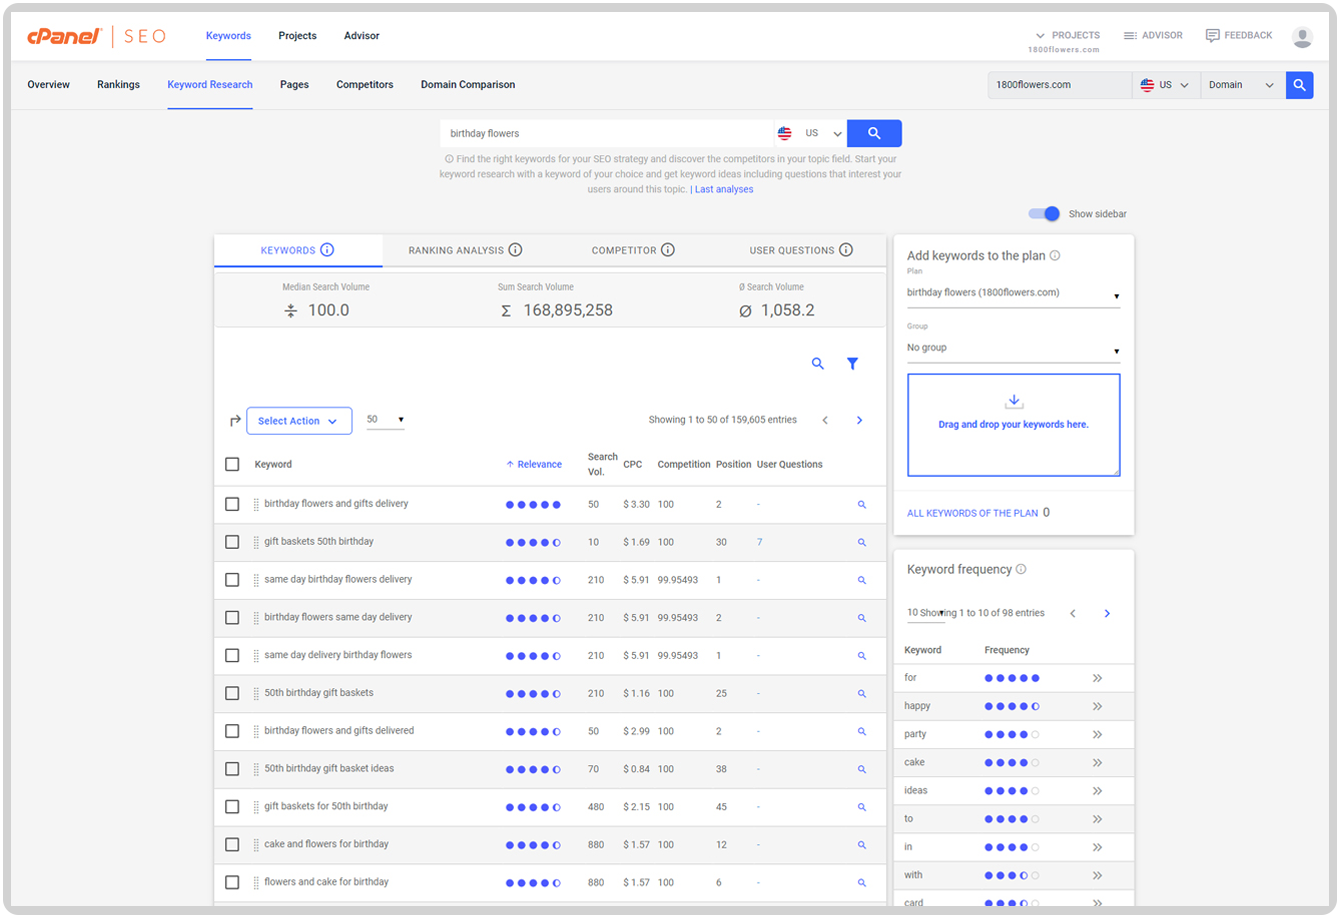Open the Advisor menu in top navigation

point(361,36)
